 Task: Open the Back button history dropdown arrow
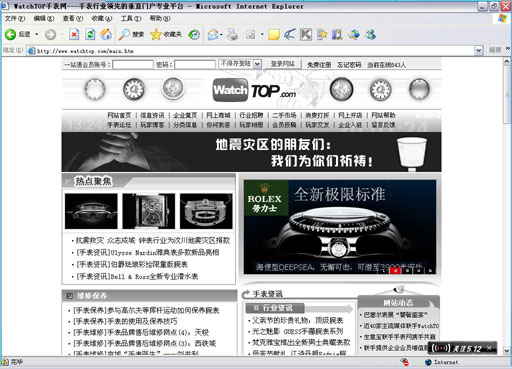37,34
